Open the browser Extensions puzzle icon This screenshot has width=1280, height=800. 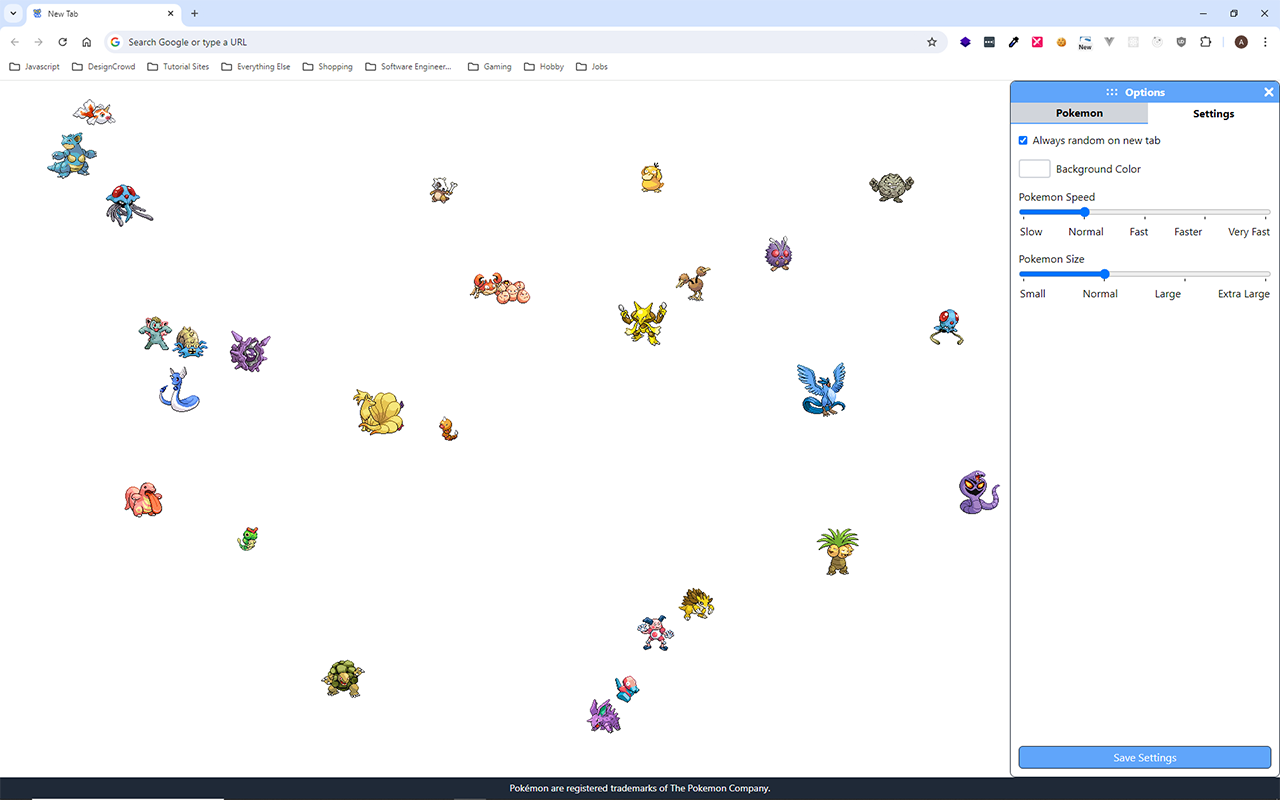coord(1205,42)
